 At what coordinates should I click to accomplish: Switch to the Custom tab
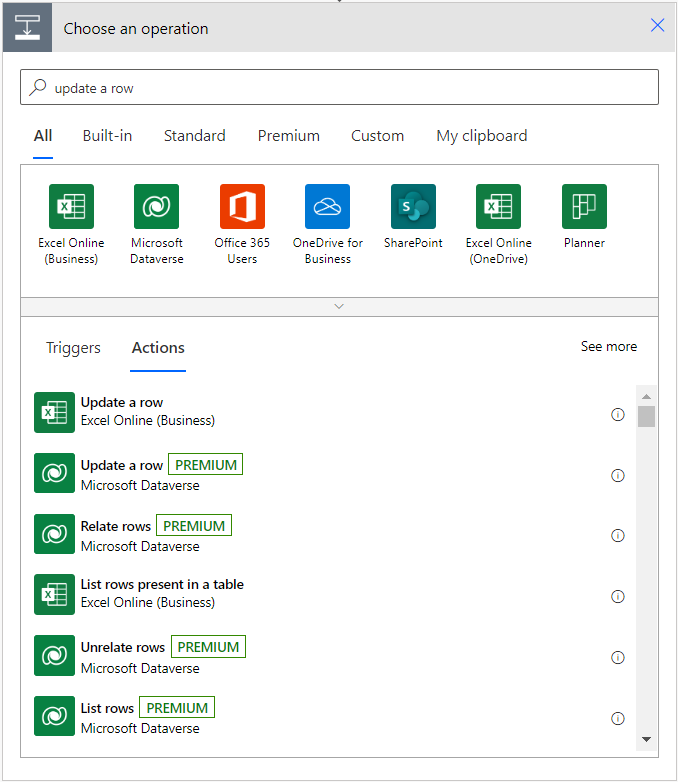378,136
